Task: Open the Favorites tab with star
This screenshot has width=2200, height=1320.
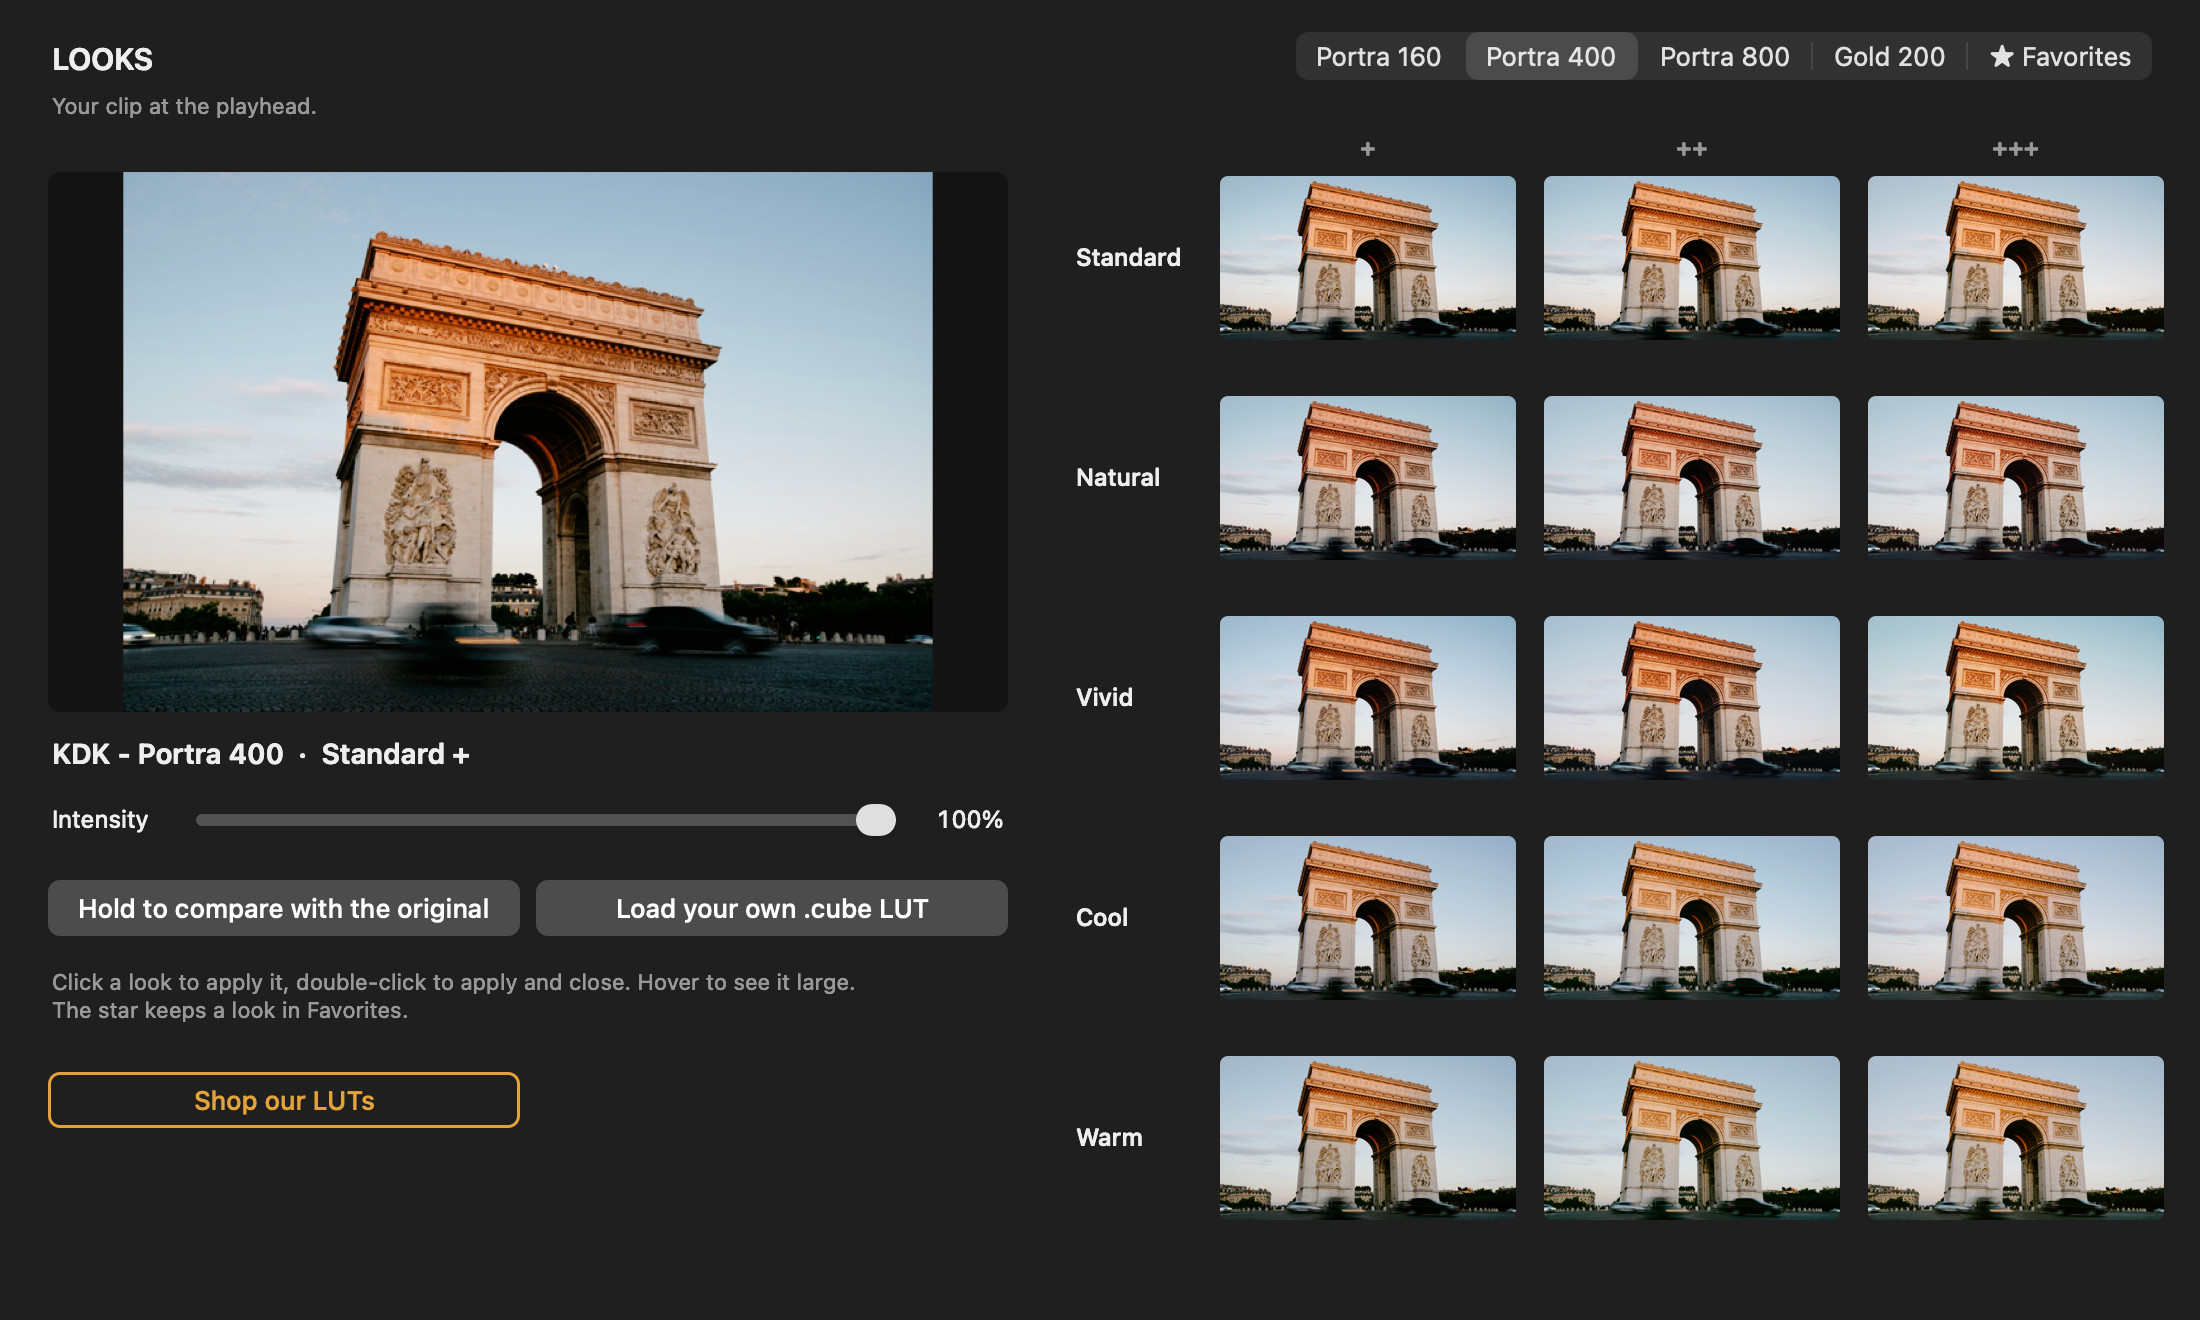Action: (2060, 57)
